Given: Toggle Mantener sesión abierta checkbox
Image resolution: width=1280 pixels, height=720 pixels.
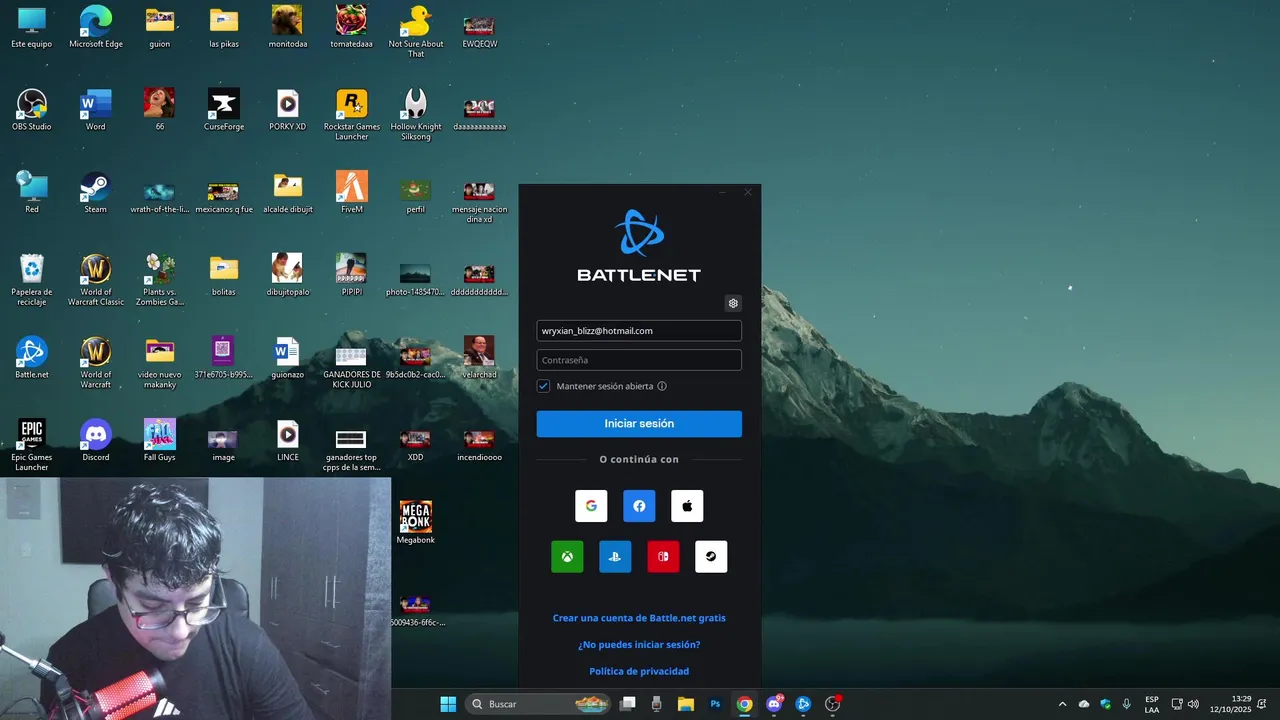Looking at the screenshot, I should point(543,386).
